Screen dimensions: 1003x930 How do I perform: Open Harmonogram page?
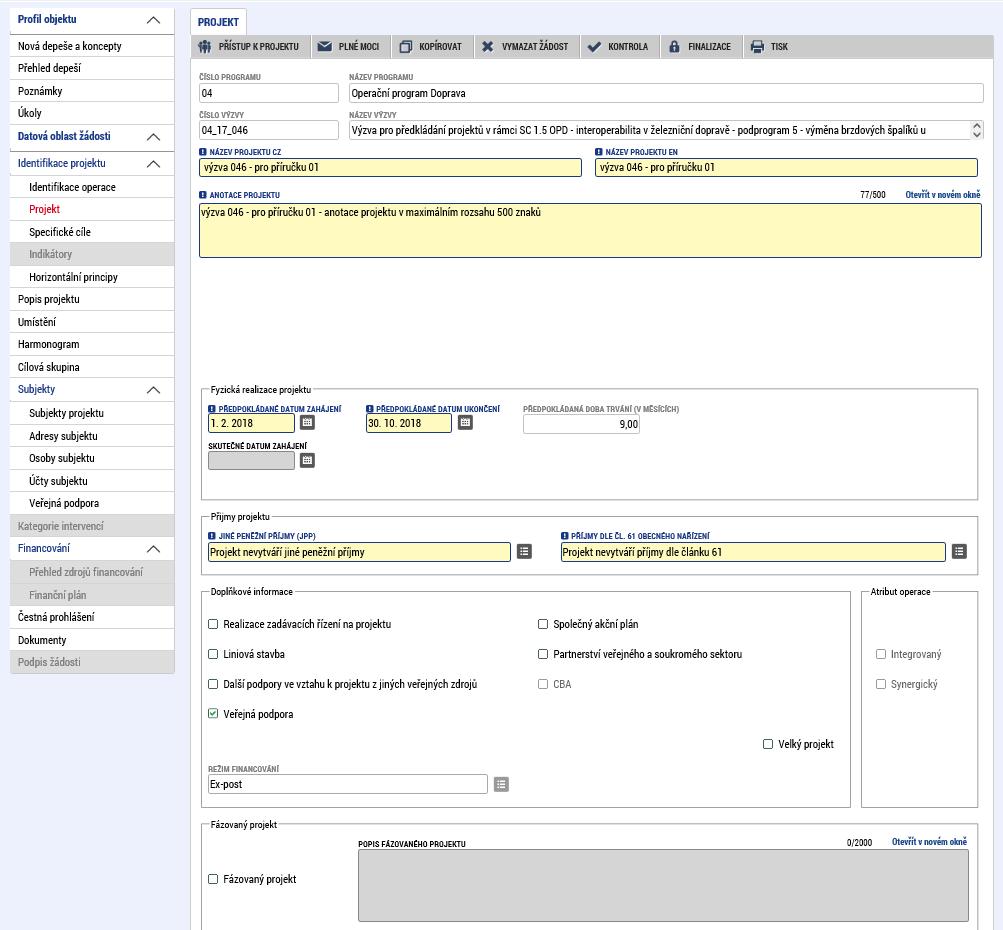click(92, 344)
